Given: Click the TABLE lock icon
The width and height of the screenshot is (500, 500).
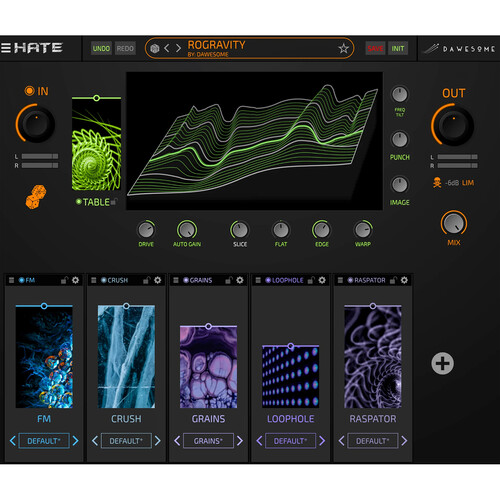Looking at the screenshot, I should pos(114,202).
